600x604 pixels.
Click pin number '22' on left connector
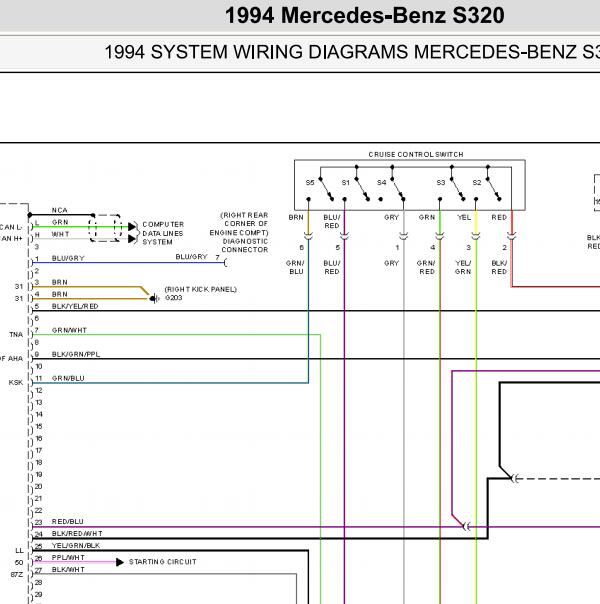coord(39,510)
